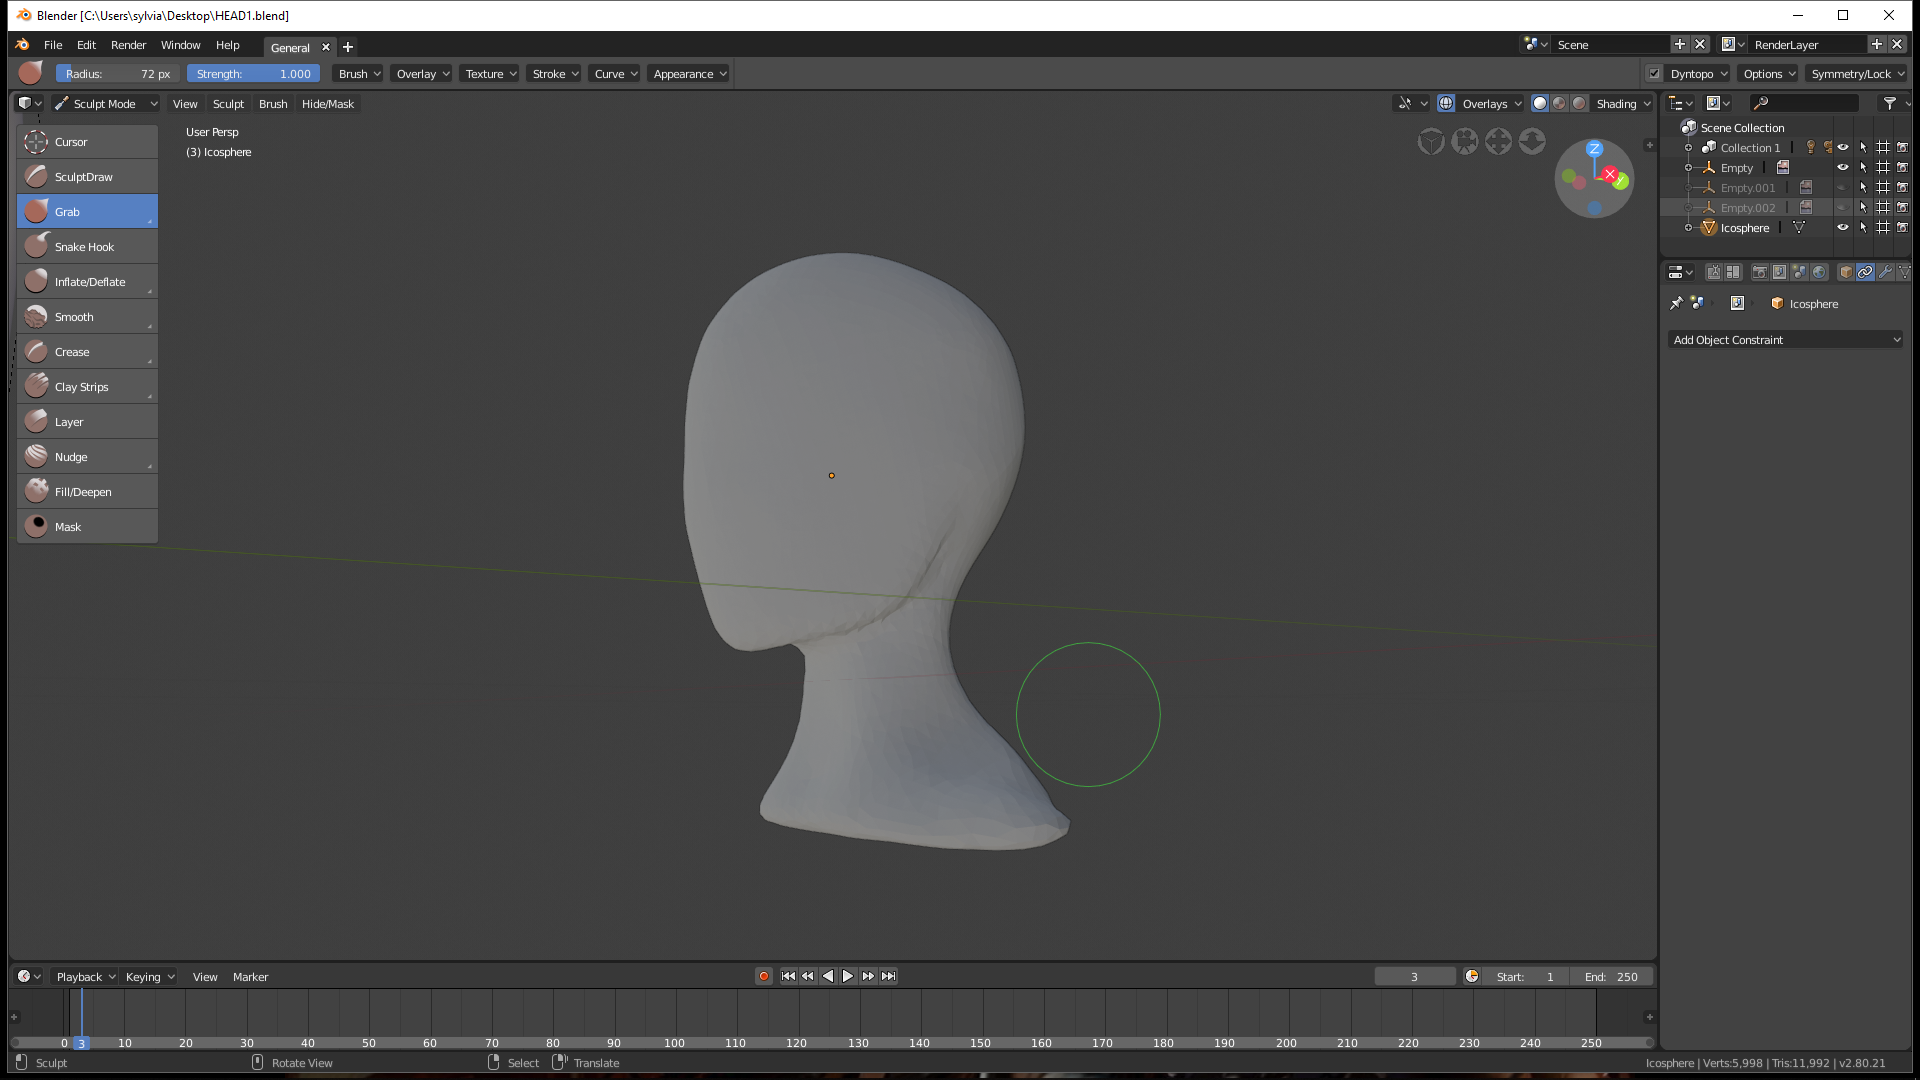Choose the Mask brush tool
1920x1080 pixels.
(86, 527)
